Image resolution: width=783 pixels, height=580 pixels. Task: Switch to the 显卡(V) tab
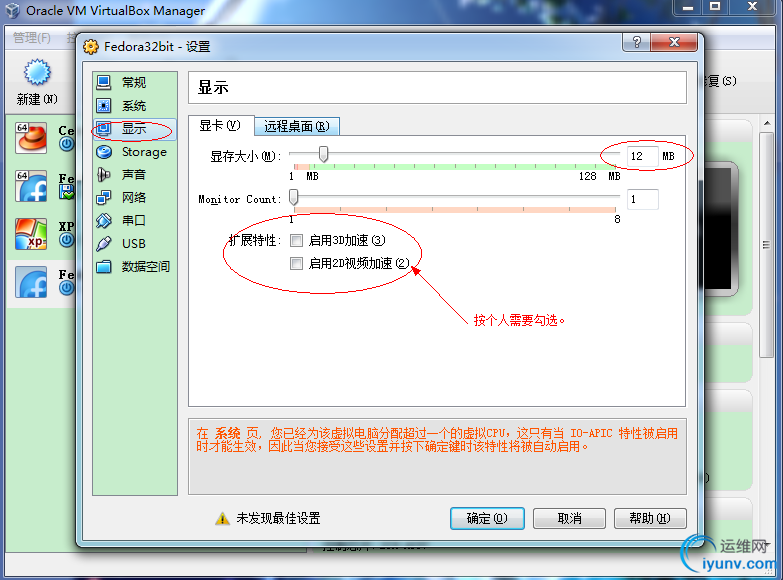pyautogui.click(x=221, y=125)
